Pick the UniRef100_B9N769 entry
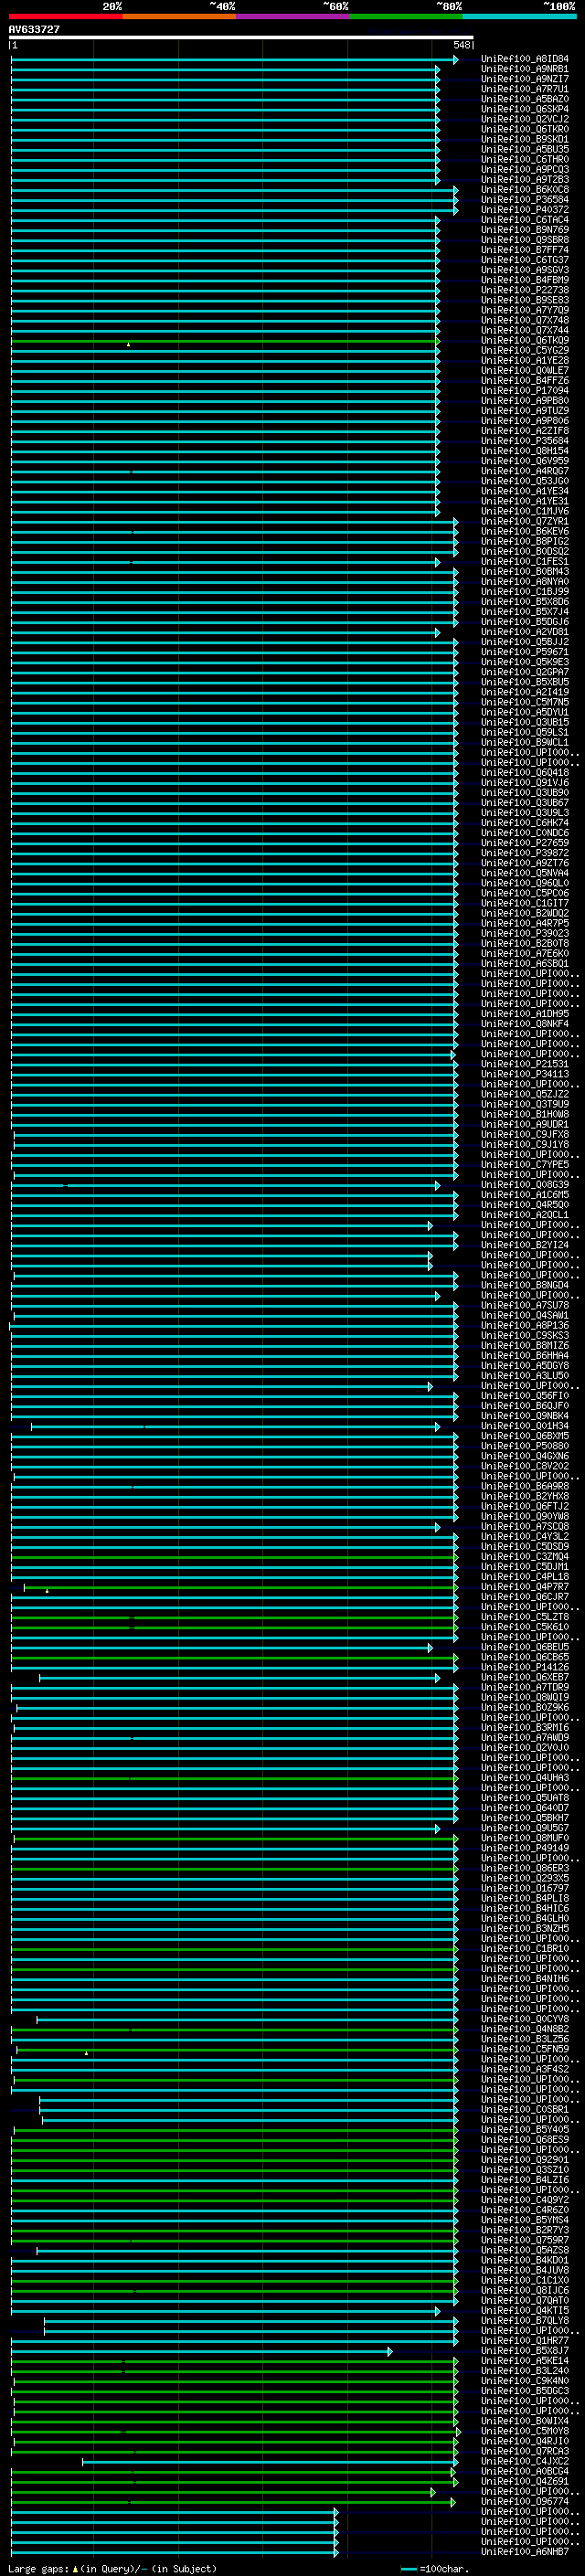585x2576 pixels. [525, 230]
